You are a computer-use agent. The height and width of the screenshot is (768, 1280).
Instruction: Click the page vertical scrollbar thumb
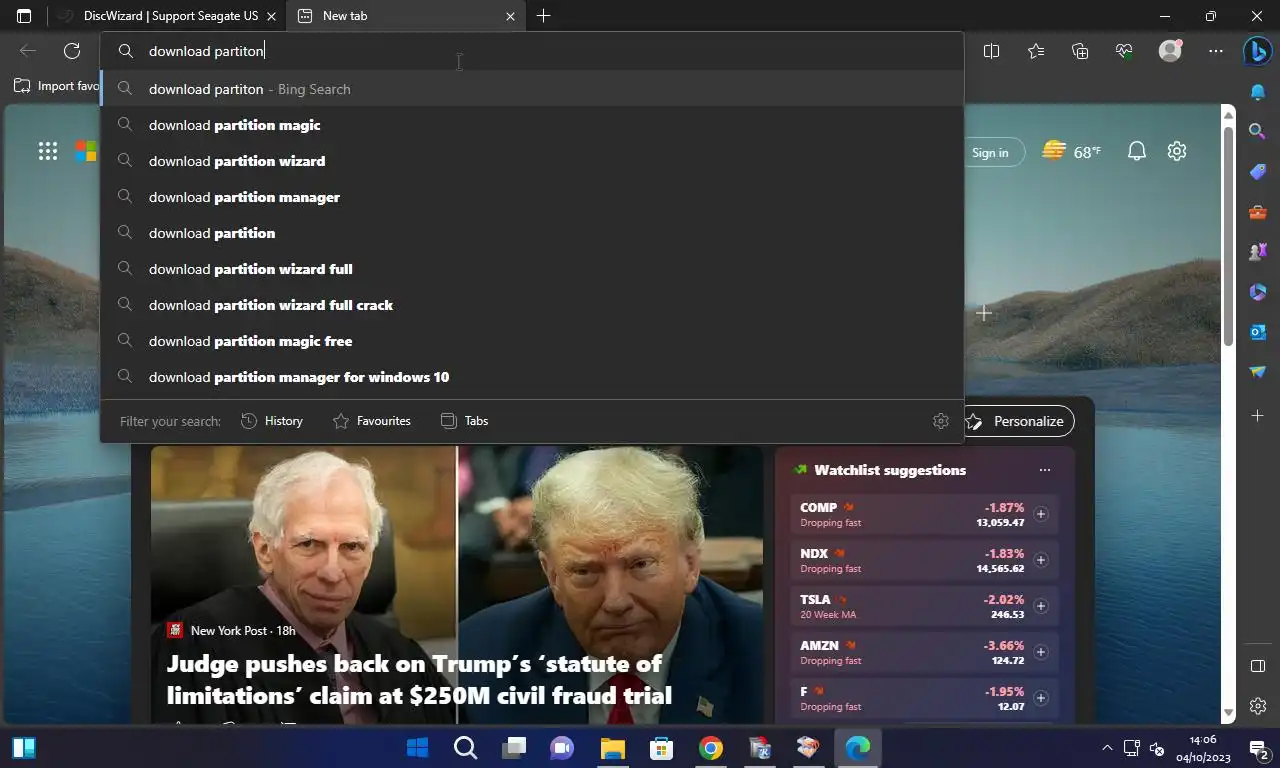pos(1229,235)
